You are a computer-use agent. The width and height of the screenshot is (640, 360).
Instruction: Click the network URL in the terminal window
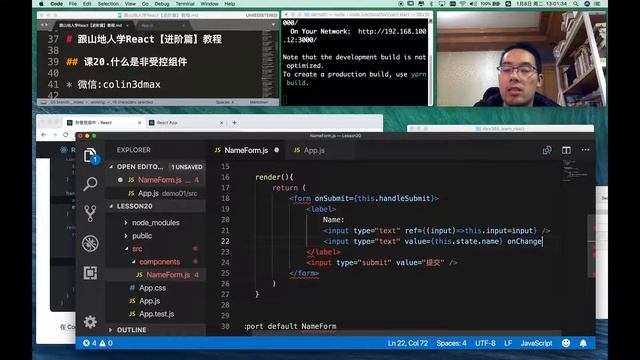353,36
